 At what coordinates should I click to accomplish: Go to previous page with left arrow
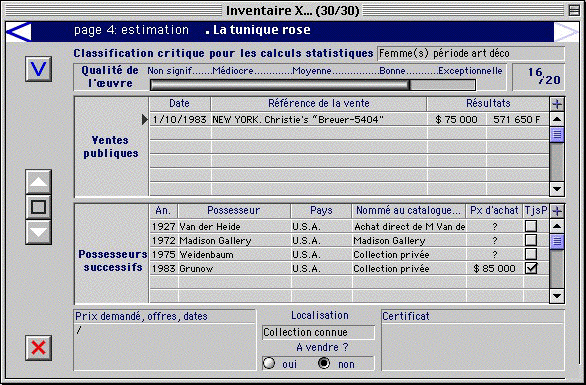click(x=19, y=31)
